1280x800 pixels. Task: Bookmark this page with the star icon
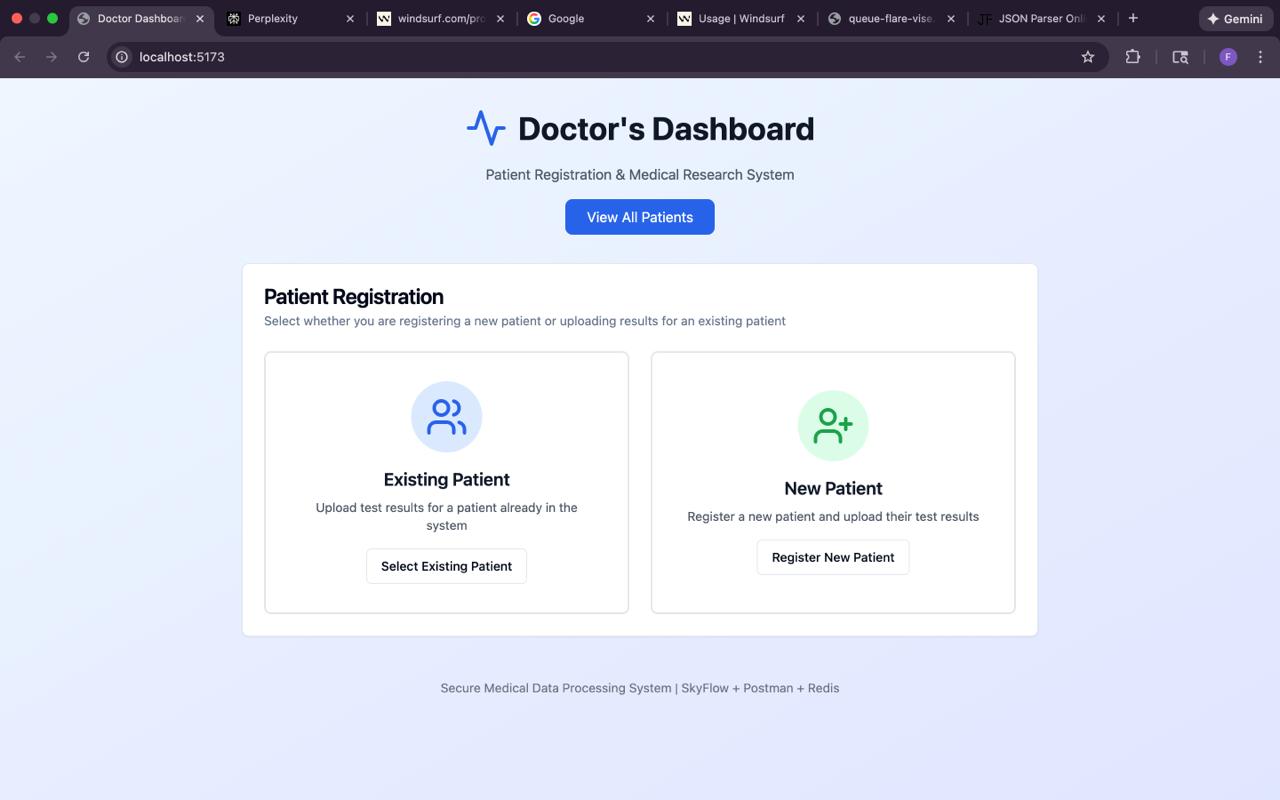(1088, 57)
